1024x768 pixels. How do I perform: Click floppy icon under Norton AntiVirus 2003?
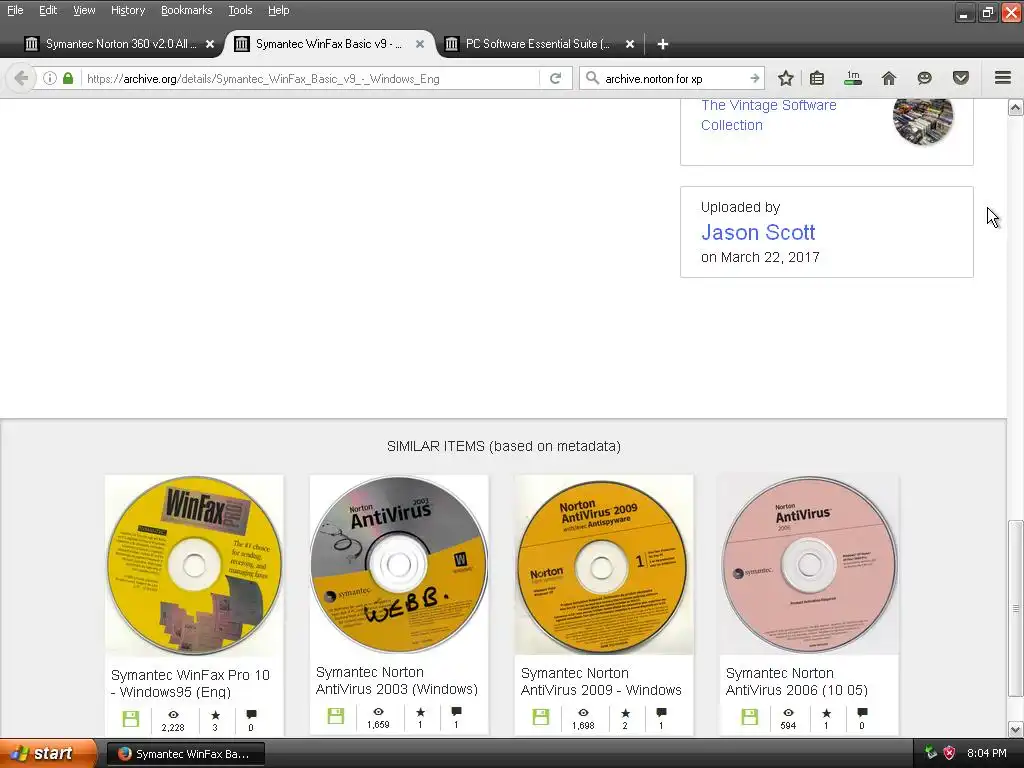(336, 716)
